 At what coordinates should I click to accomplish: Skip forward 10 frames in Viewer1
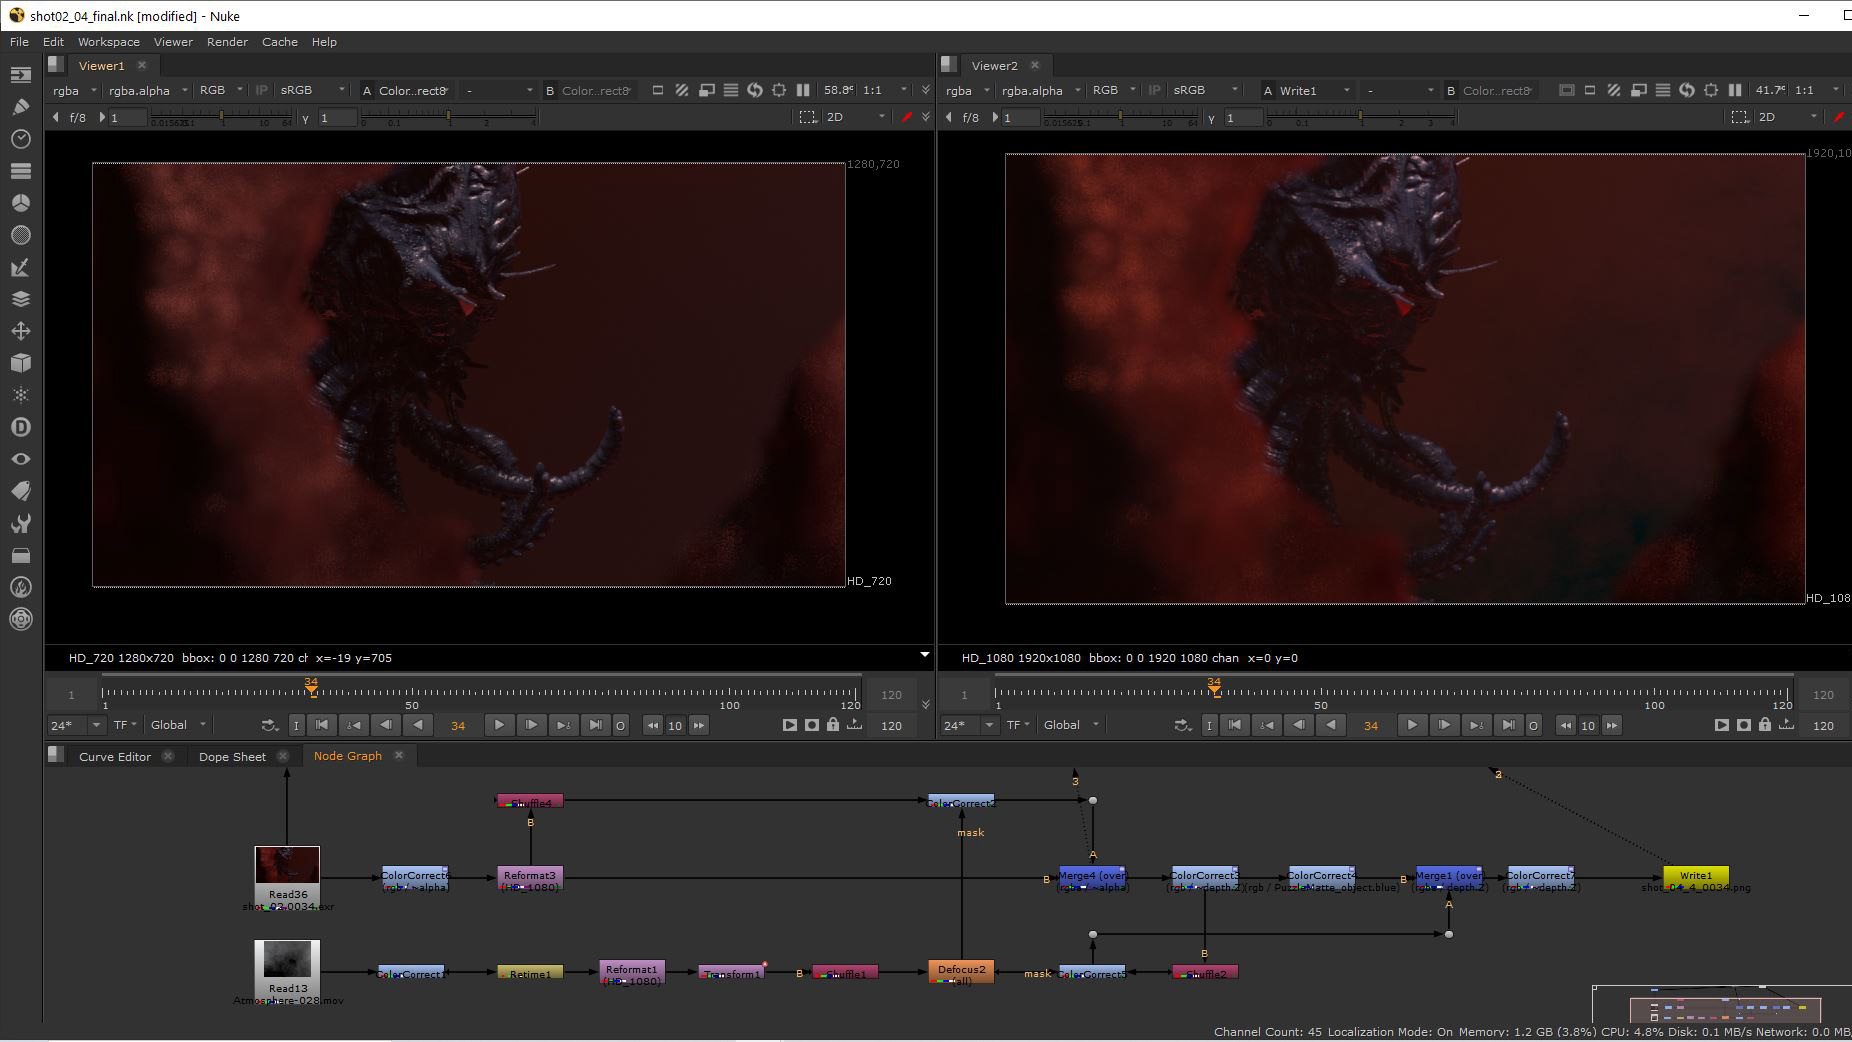click(699, 725)
